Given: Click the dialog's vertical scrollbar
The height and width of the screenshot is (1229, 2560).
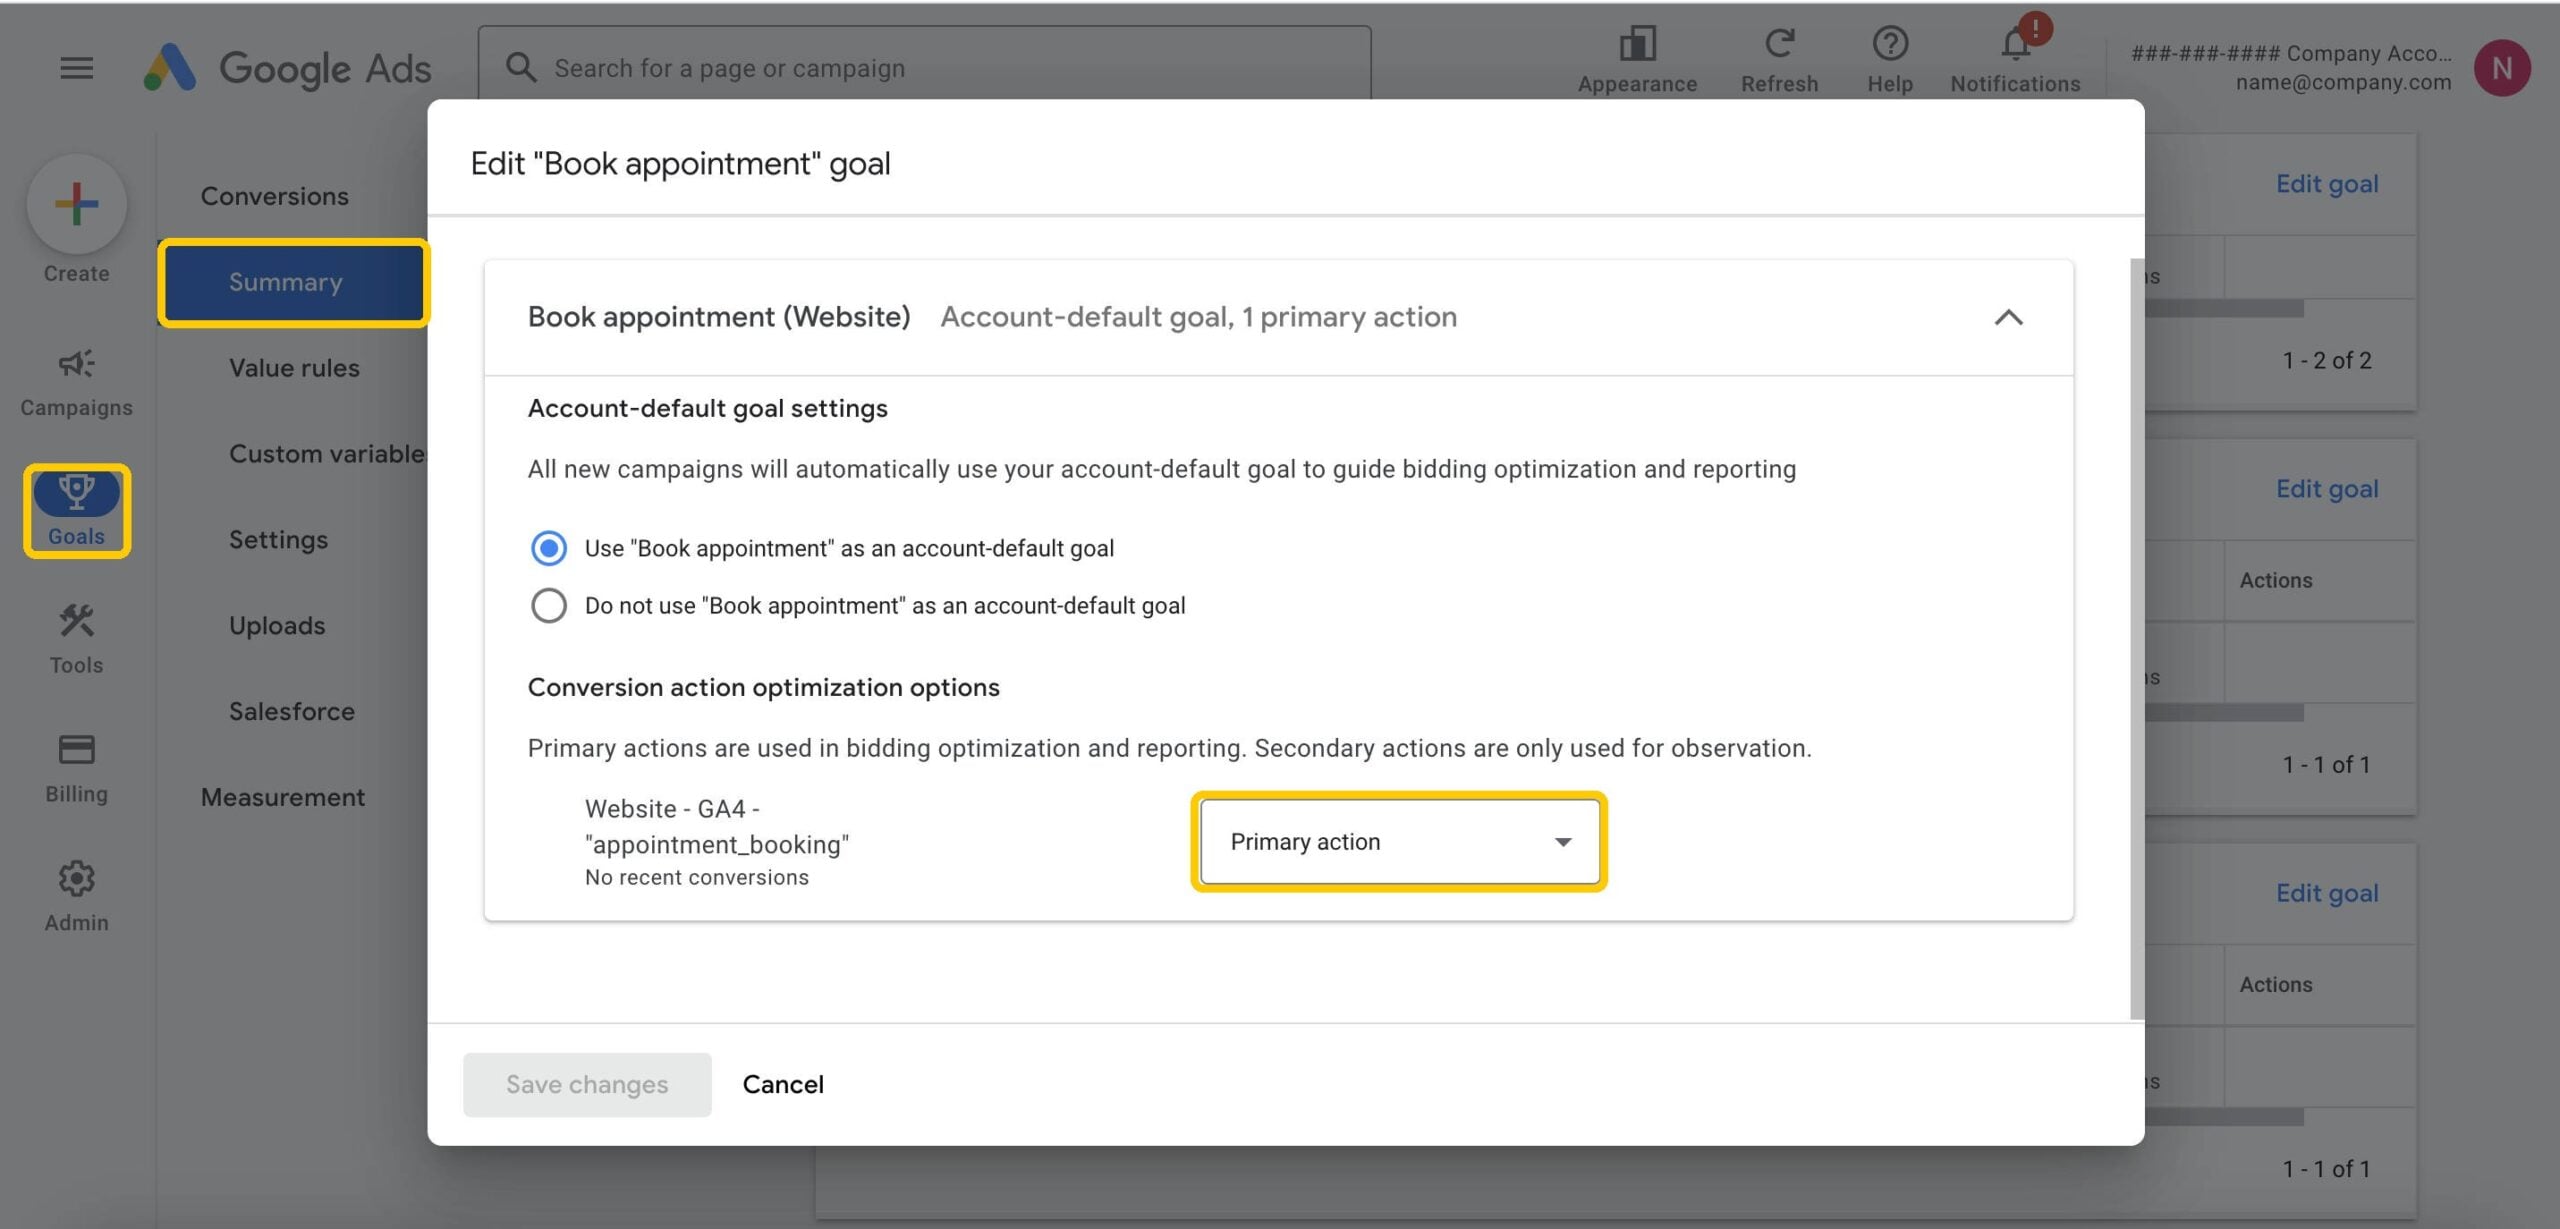Looking at the screenshot, I should point(2137,639).
